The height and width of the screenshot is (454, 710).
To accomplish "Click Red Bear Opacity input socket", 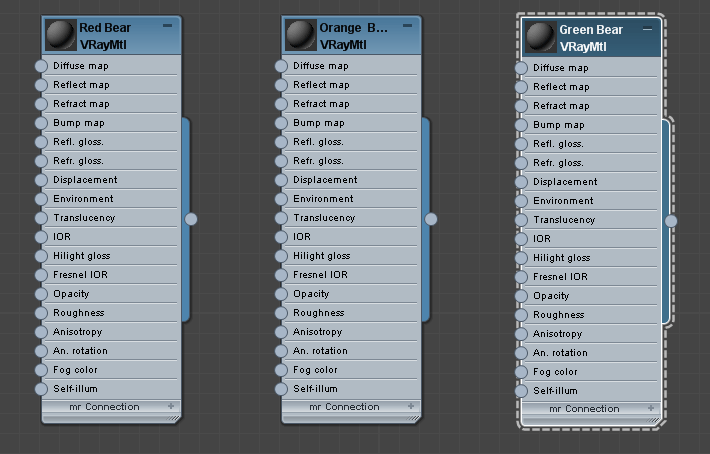I will pyautogui.click(x=41, y=294).
